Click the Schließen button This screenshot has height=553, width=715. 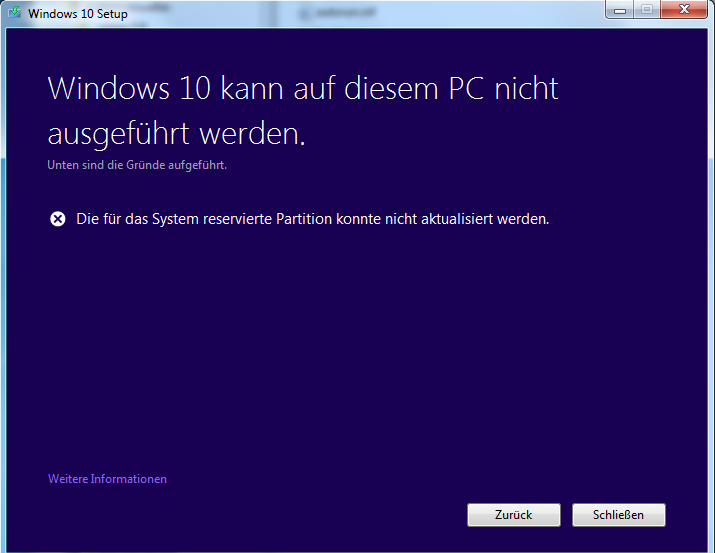(x=619, y=515)
